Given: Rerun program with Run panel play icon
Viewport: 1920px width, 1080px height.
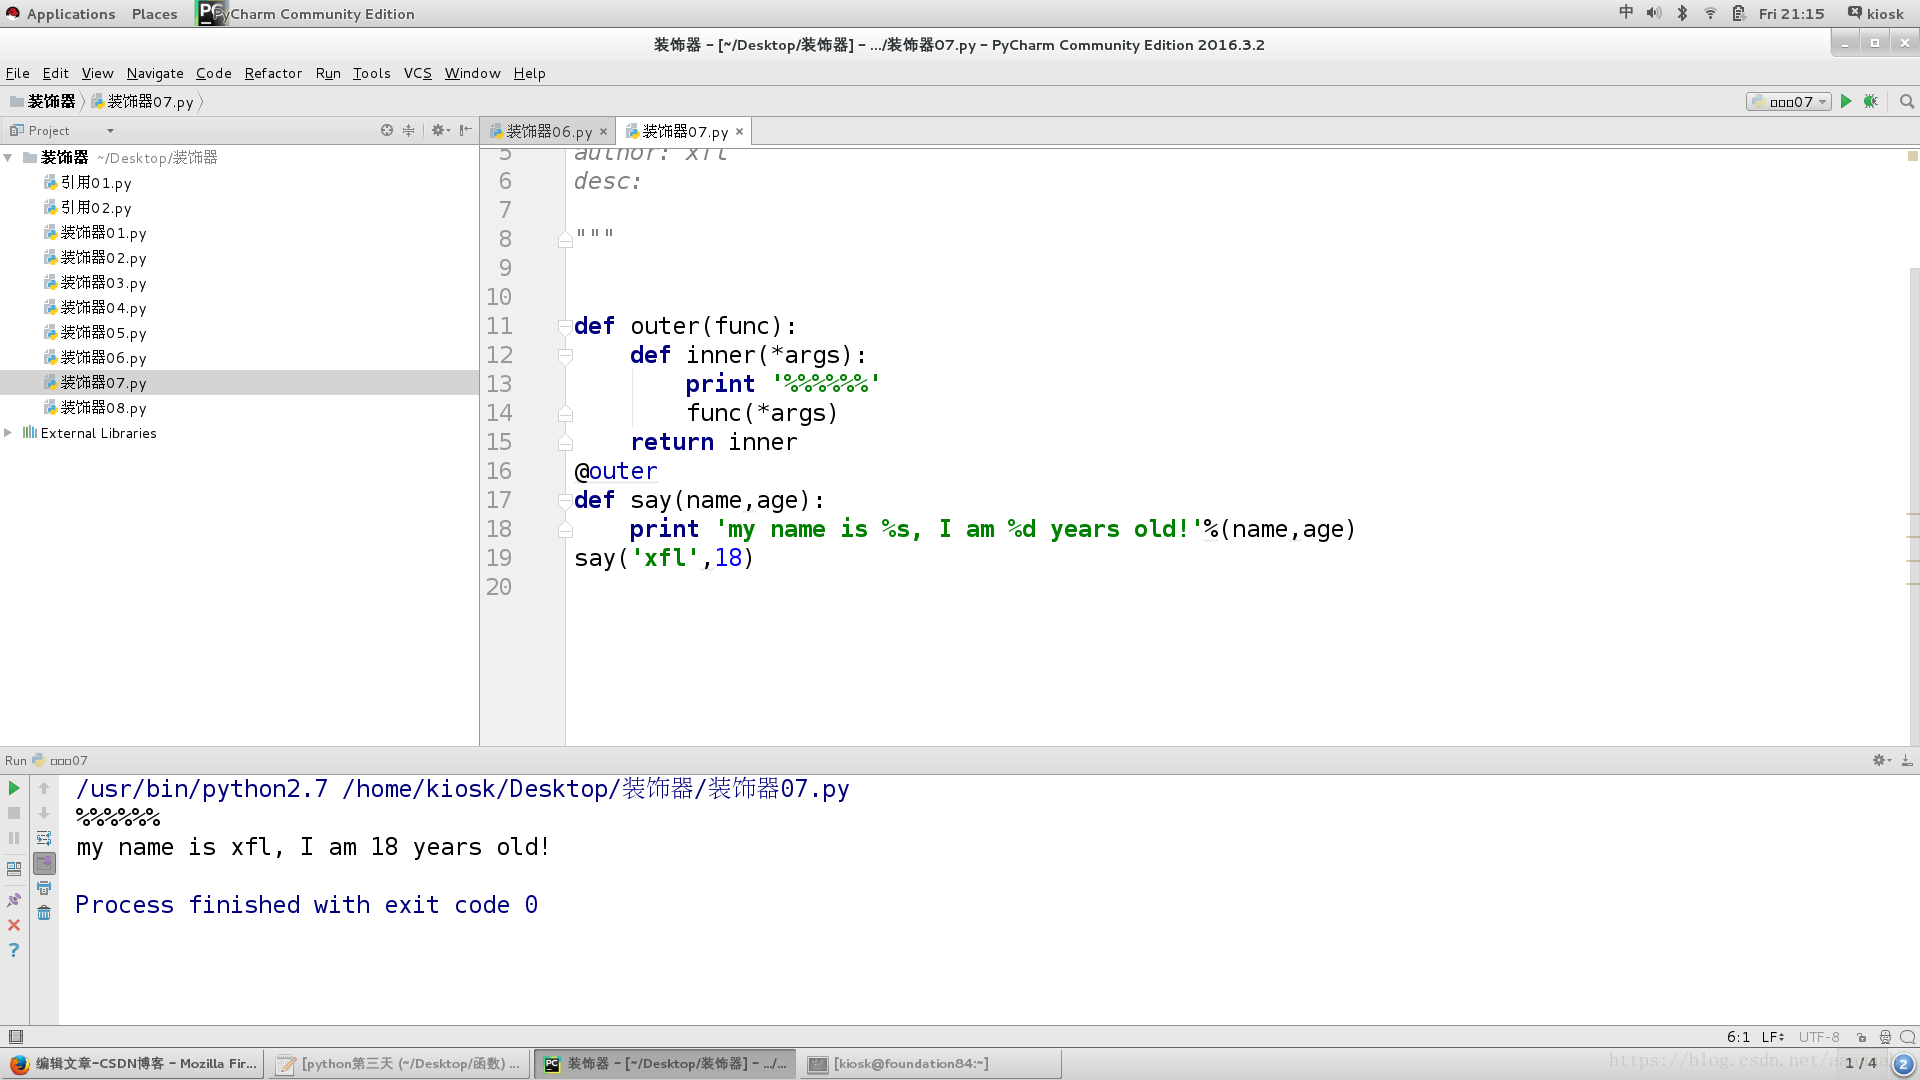Looking at the screenshot, I should tap(14, 788).
